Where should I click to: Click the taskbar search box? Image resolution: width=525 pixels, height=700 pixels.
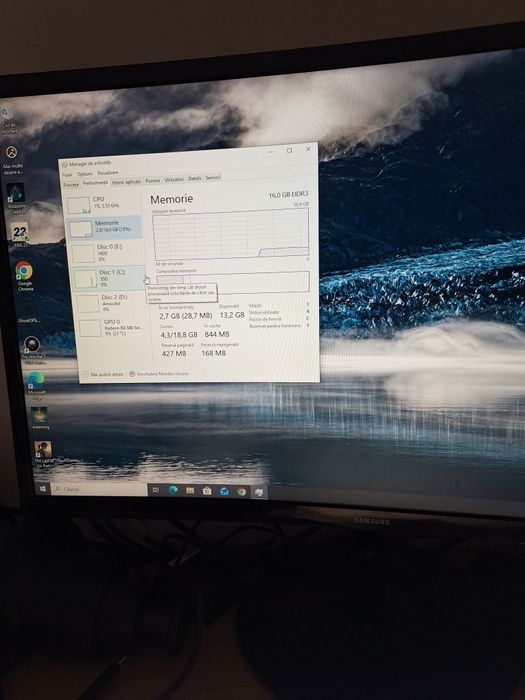coord(99,490)
